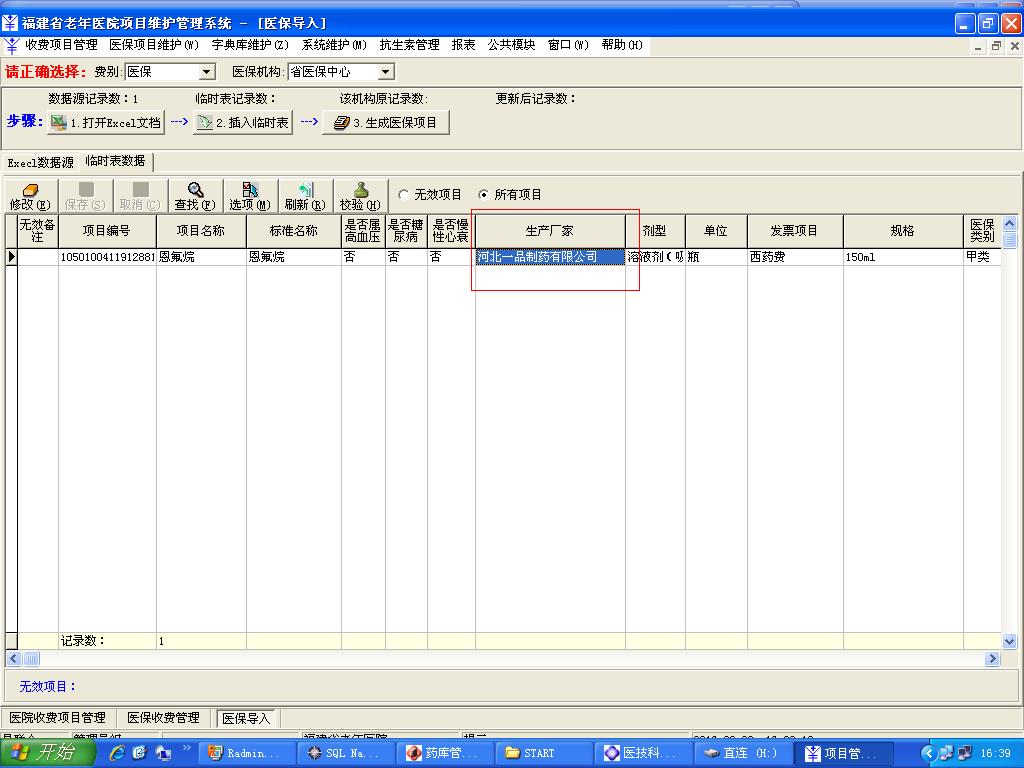
Task: Switch to the 医院收费项目管理 bottom tab
Action: pos(57,718)
